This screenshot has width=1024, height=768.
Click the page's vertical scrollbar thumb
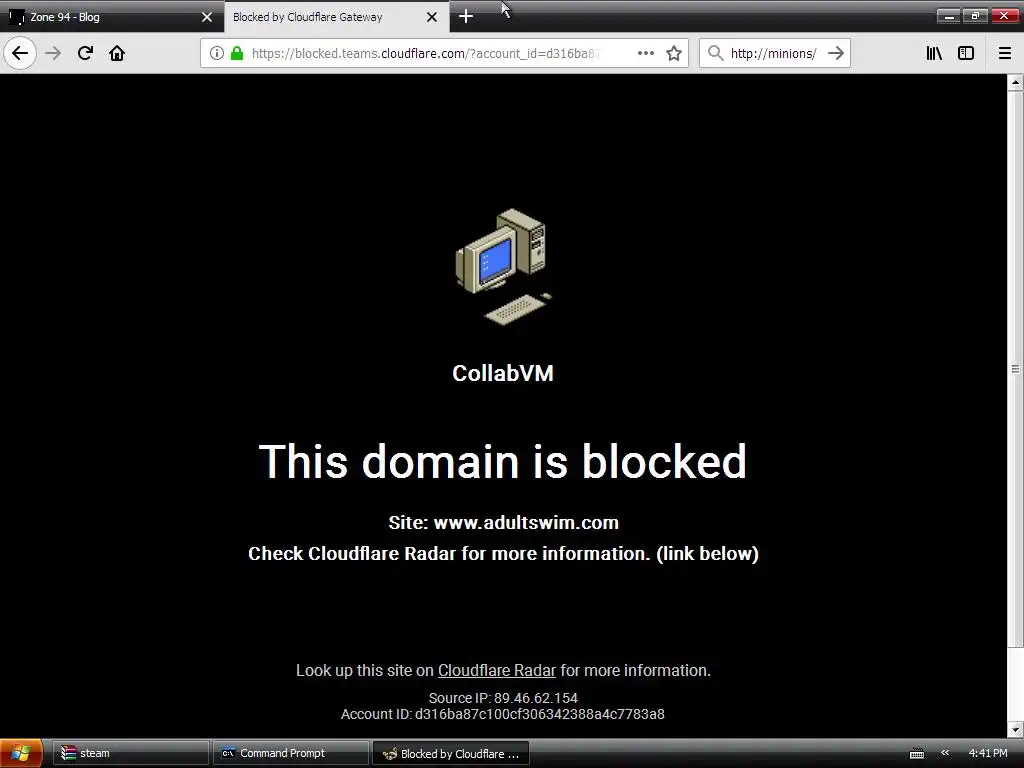(x=1015, y=369)
